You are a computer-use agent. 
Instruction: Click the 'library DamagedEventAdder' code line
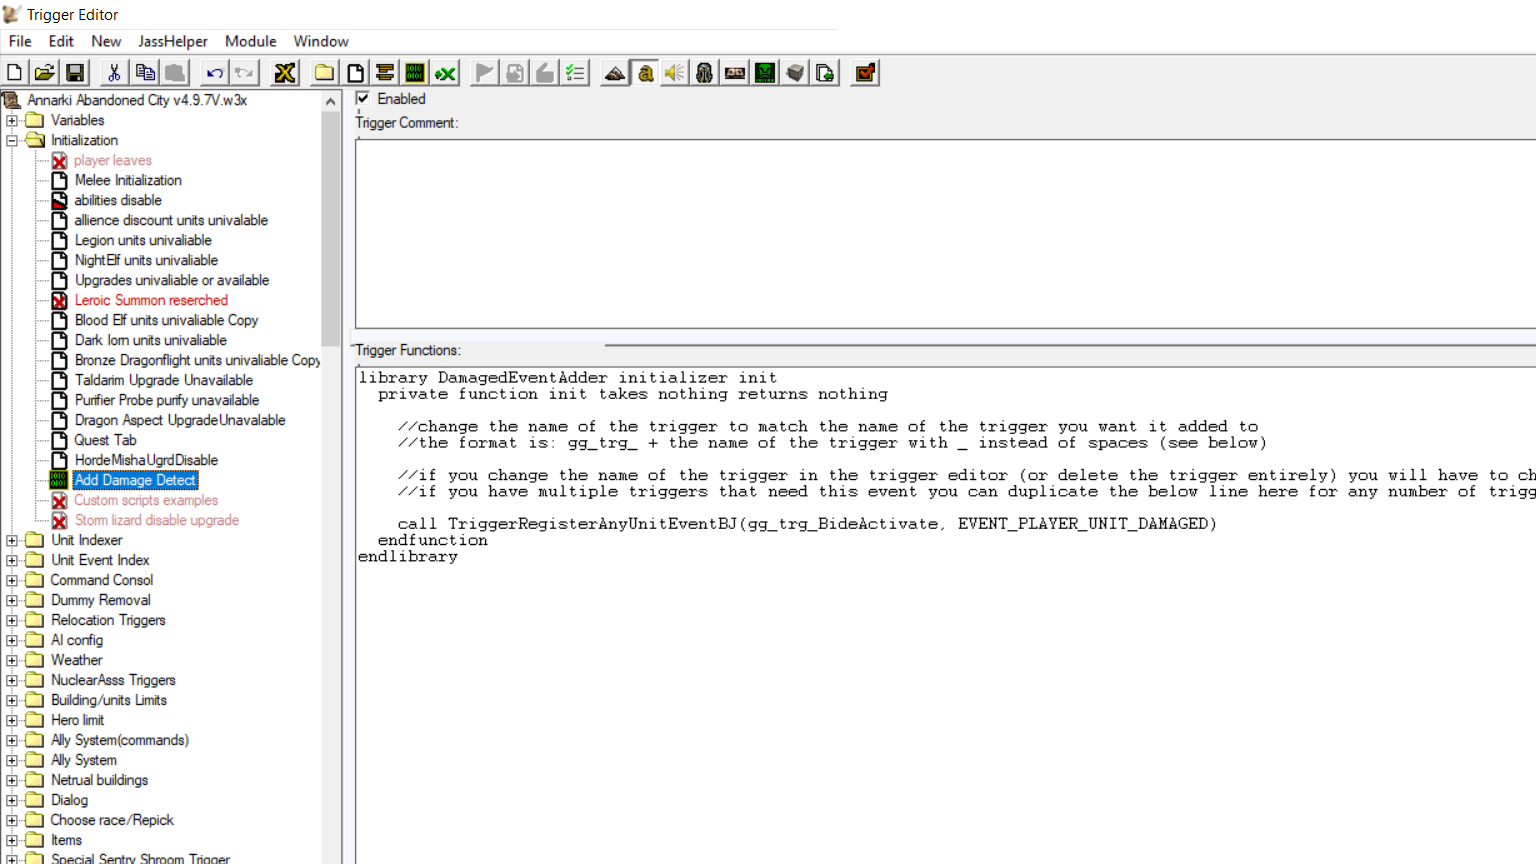coord(567,377)
